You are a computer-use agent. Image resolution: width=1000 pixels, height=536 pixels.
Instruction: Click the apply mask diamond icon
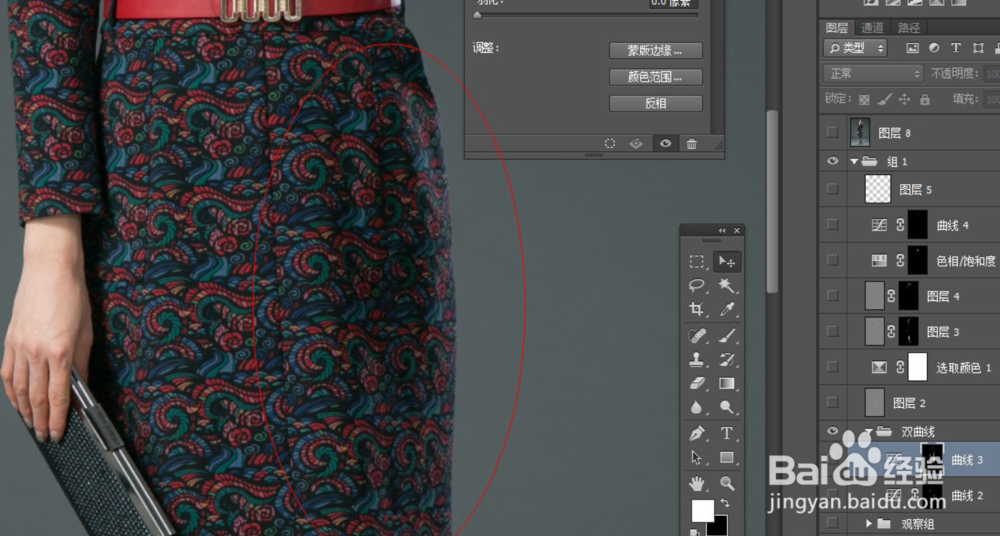click(636, 144)
